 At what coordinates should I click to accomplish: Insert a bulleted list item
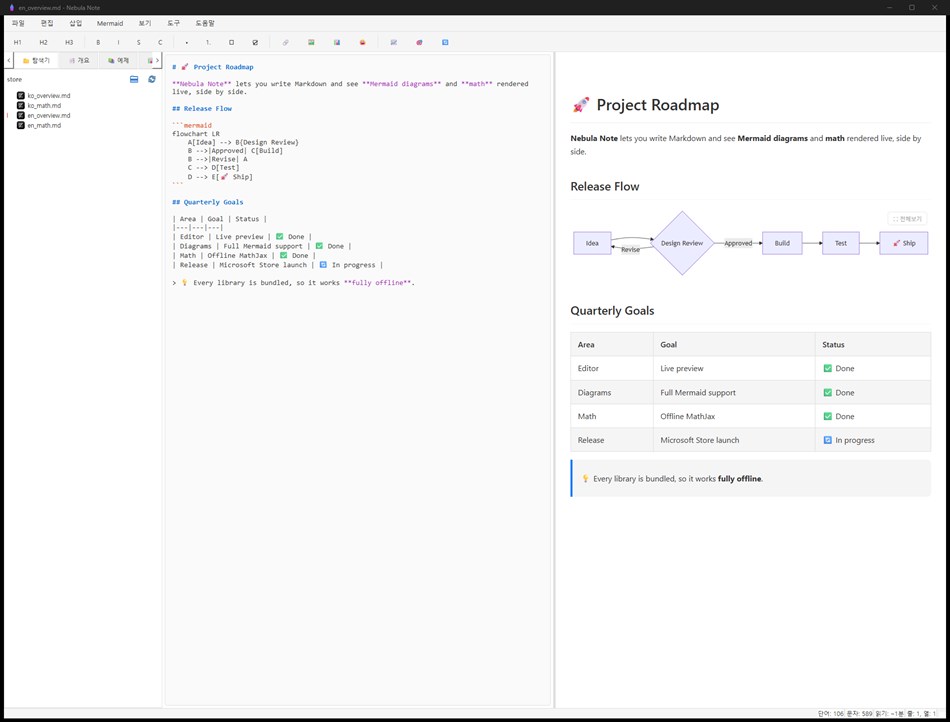pos(187,42)
